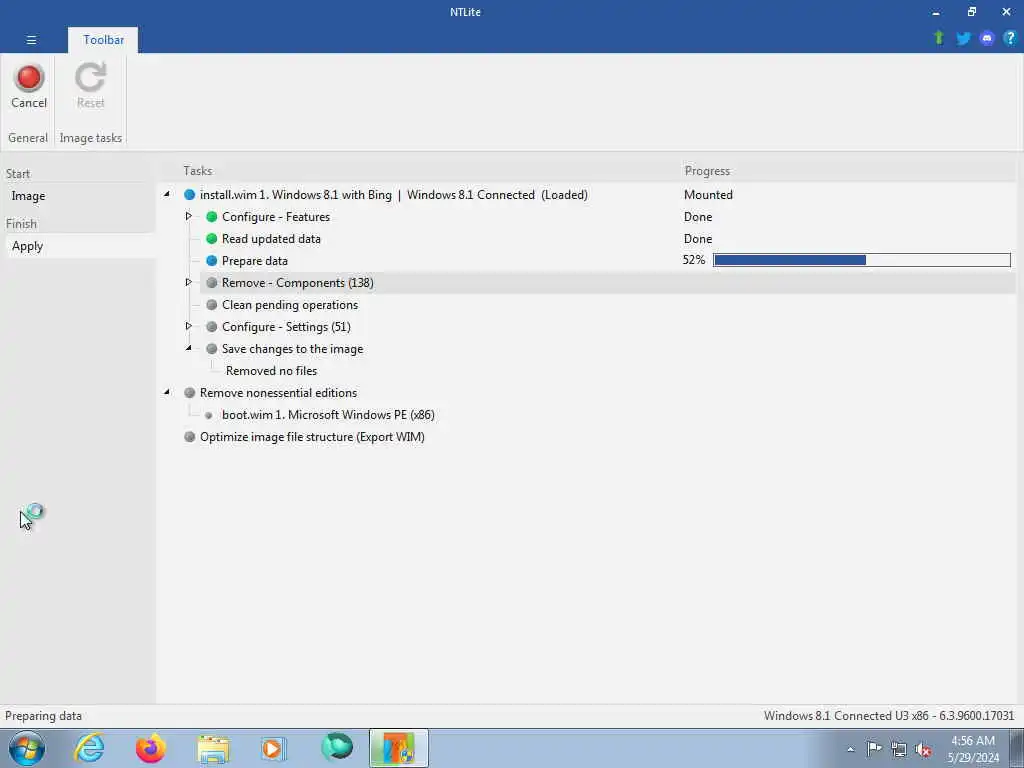The width and height of the screenshot is (1024, 768).
Task: Open the Image page in sidebar
Action: tap(28, 196)
